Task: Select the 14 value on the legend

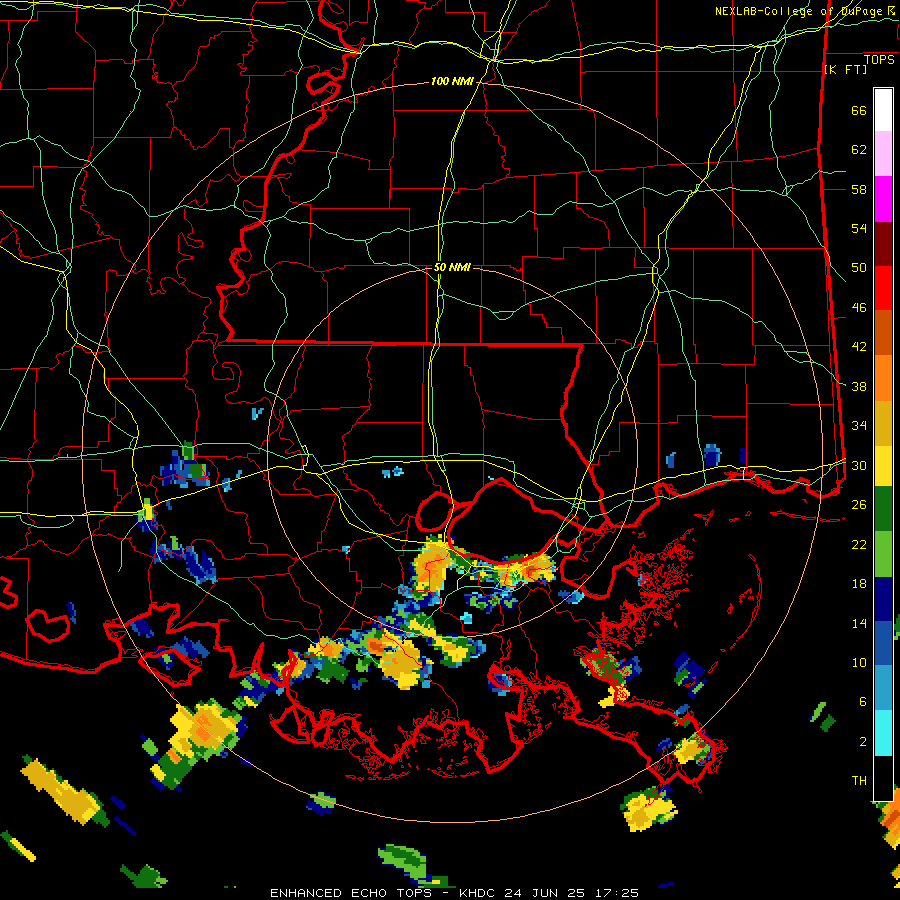Action: pyautogui.click(x=859, y=623)
